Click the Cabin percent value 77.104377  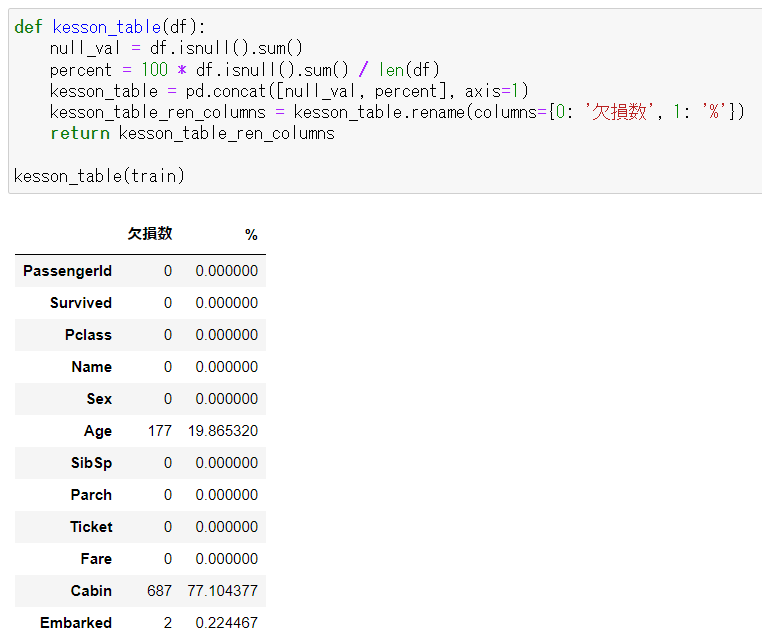pos(223,591)
